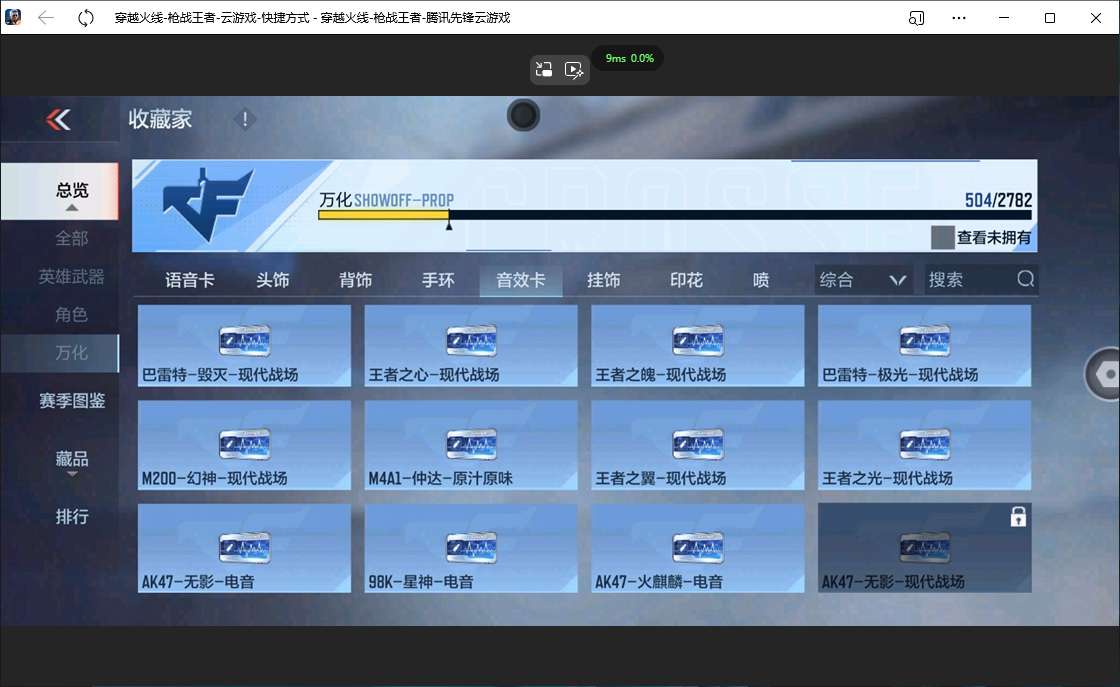Click the red double-chevron back icon

tap(59, 119)
